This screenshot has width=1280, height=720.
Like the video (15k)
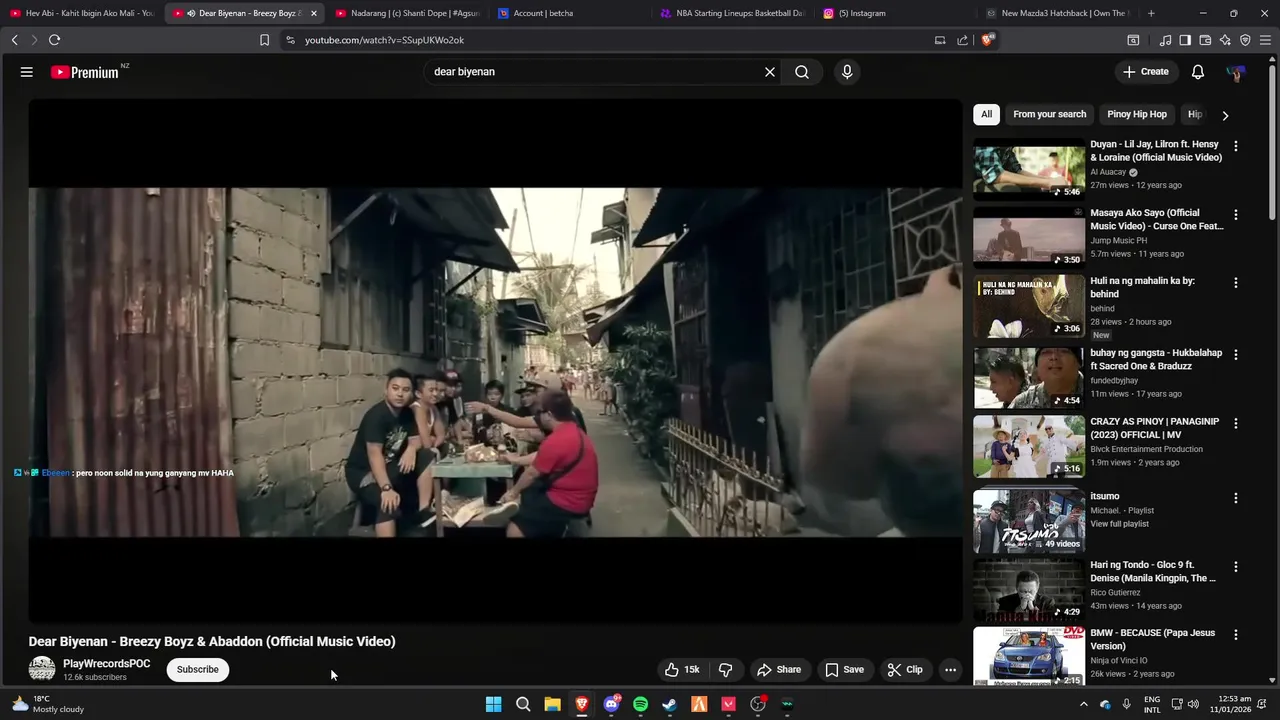coord(682,670)
